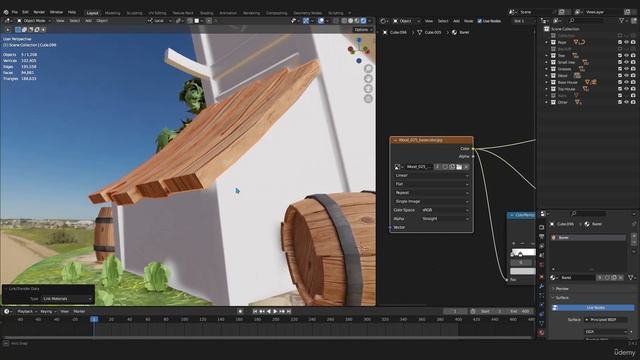Switch viewport to wireframe shading
This screenshot has height=360, width=640.
pos(344,21)
